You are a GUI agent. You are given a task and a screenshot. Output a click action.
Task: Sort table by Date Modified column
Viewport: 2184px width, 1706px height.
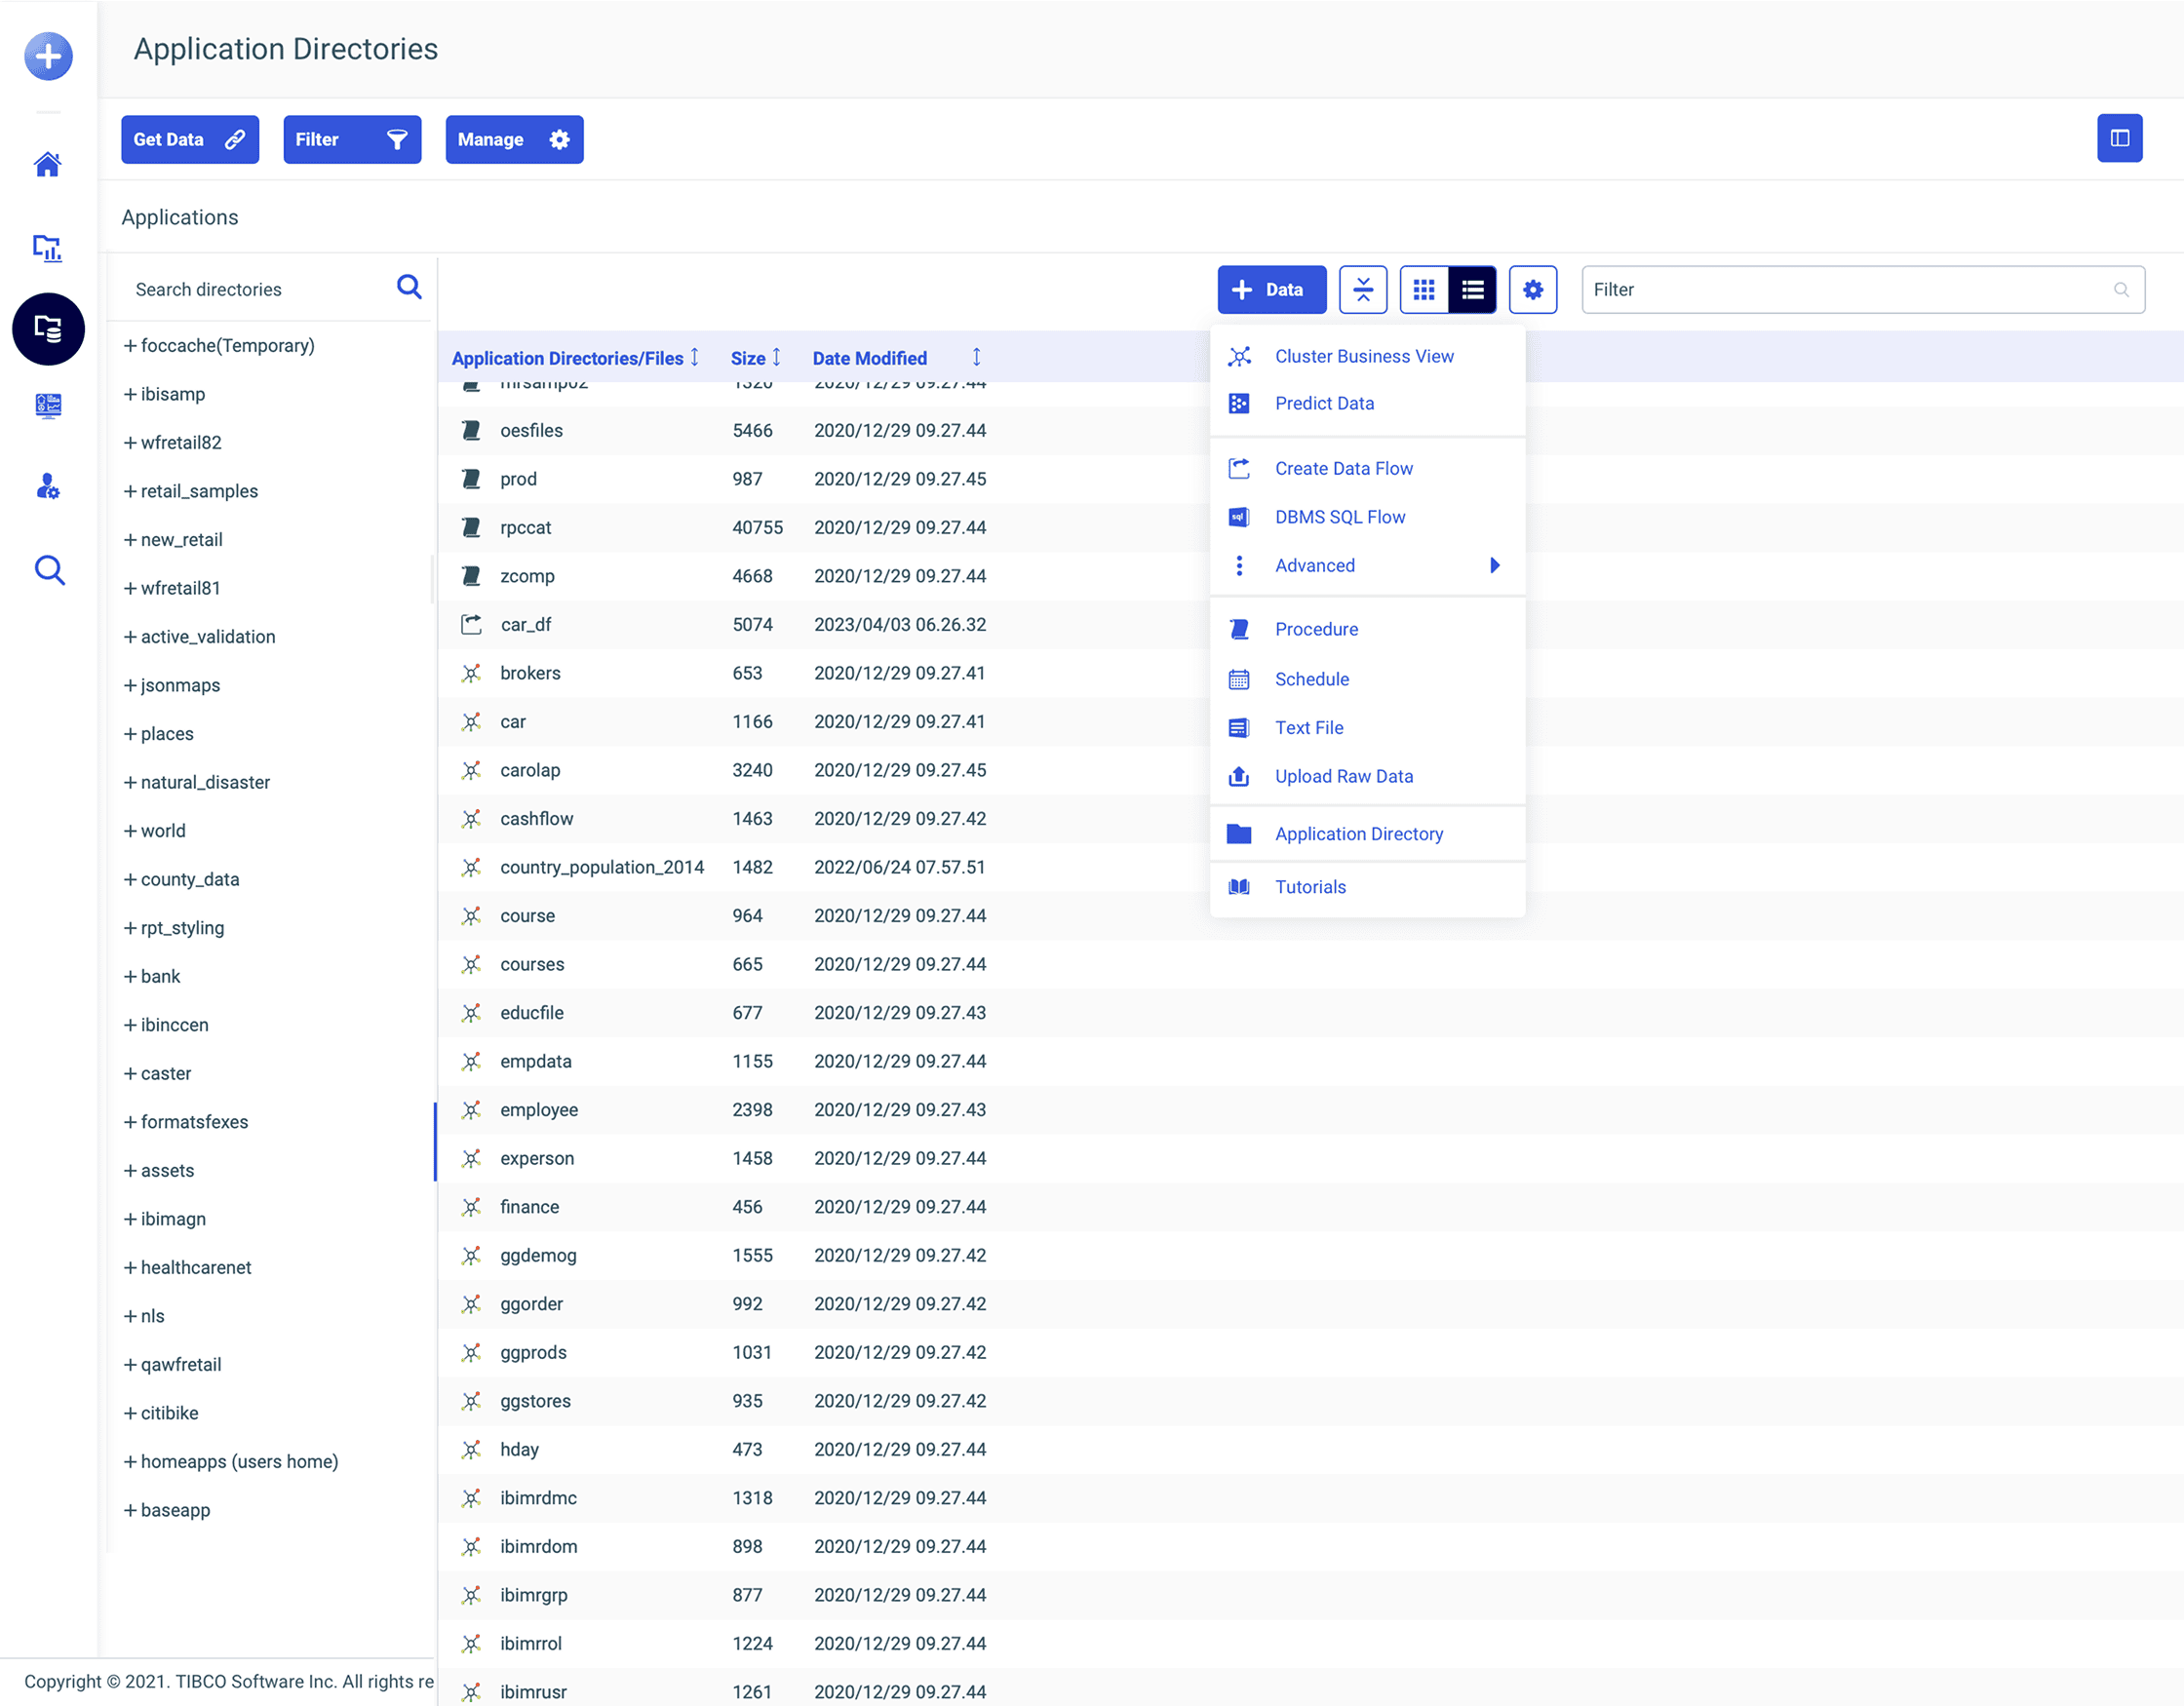coord(869,358)
